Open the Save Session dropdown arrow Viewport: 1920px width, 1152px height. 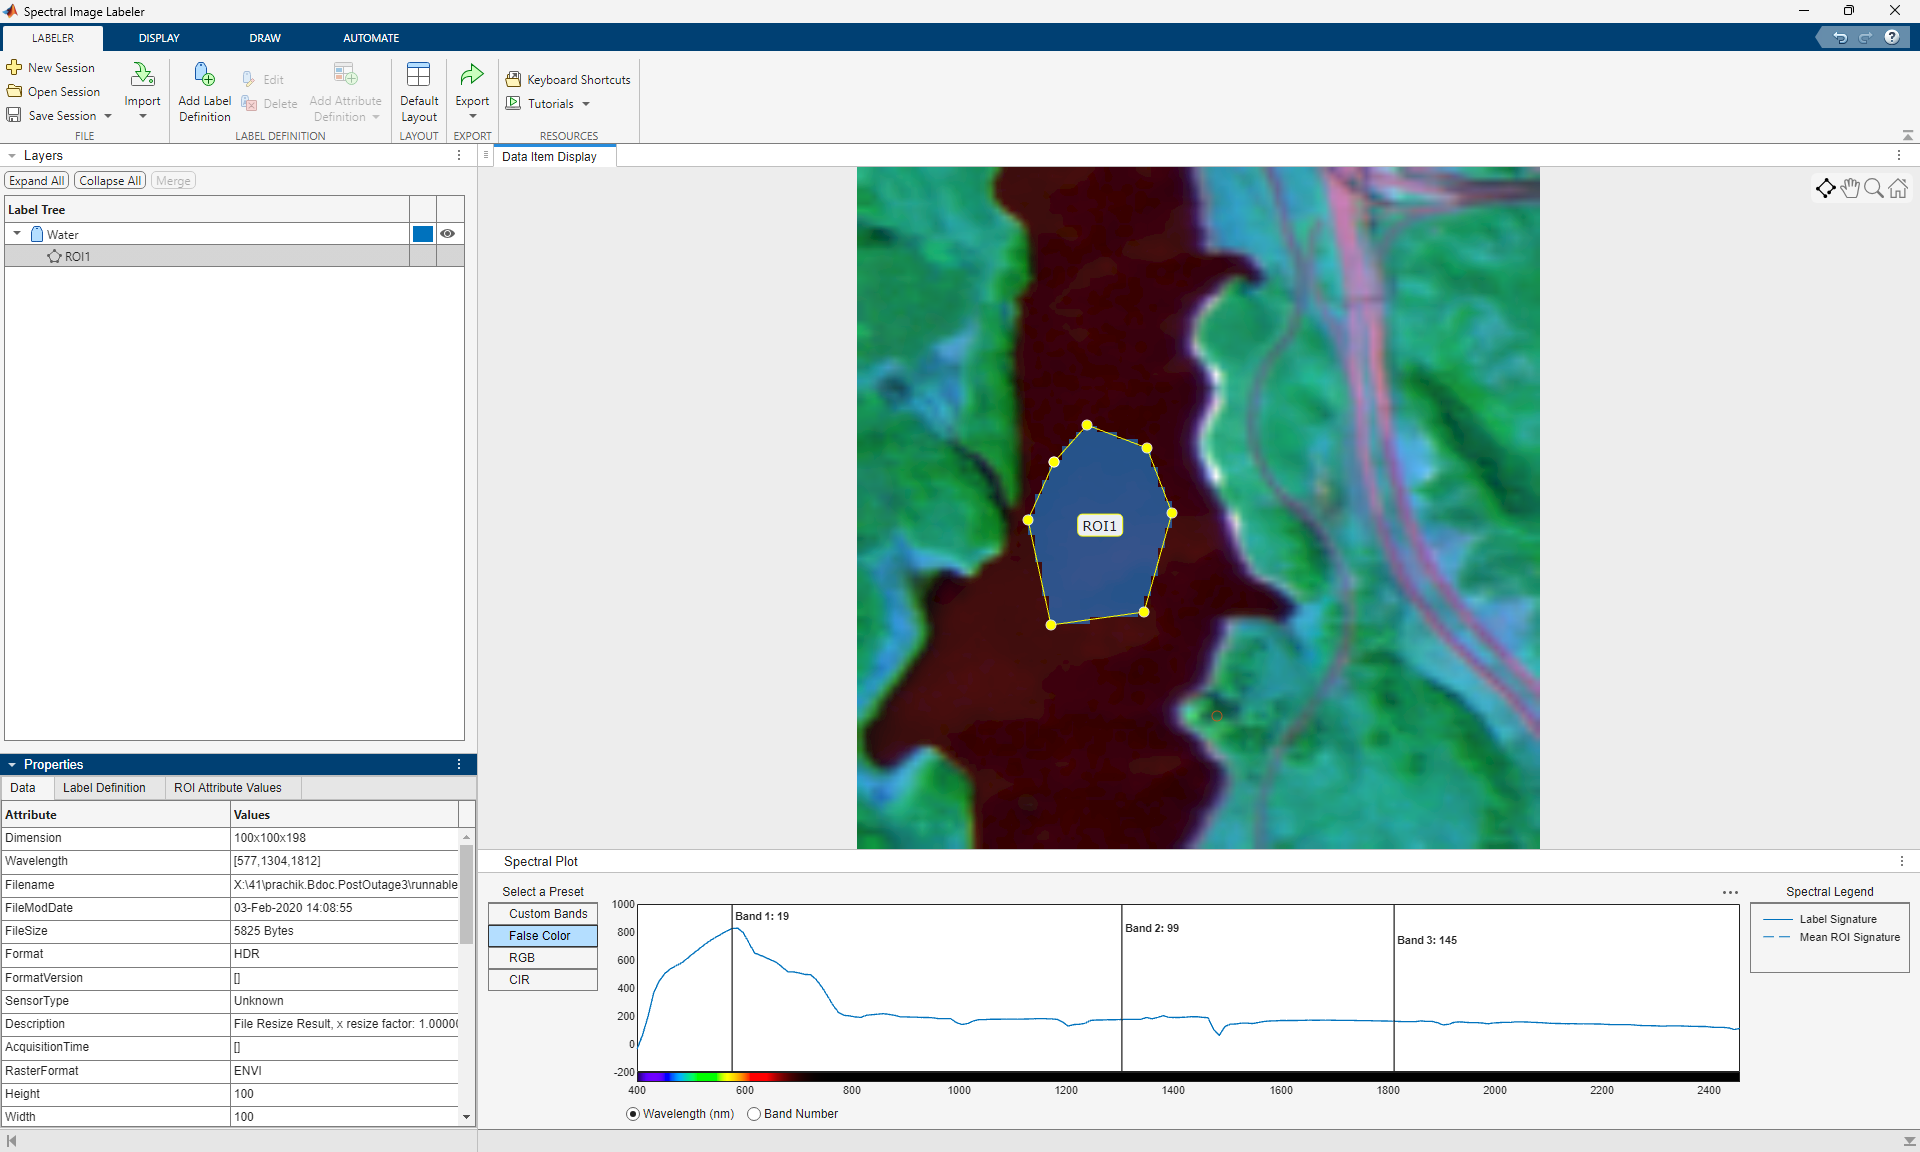(x=108, y=115)
